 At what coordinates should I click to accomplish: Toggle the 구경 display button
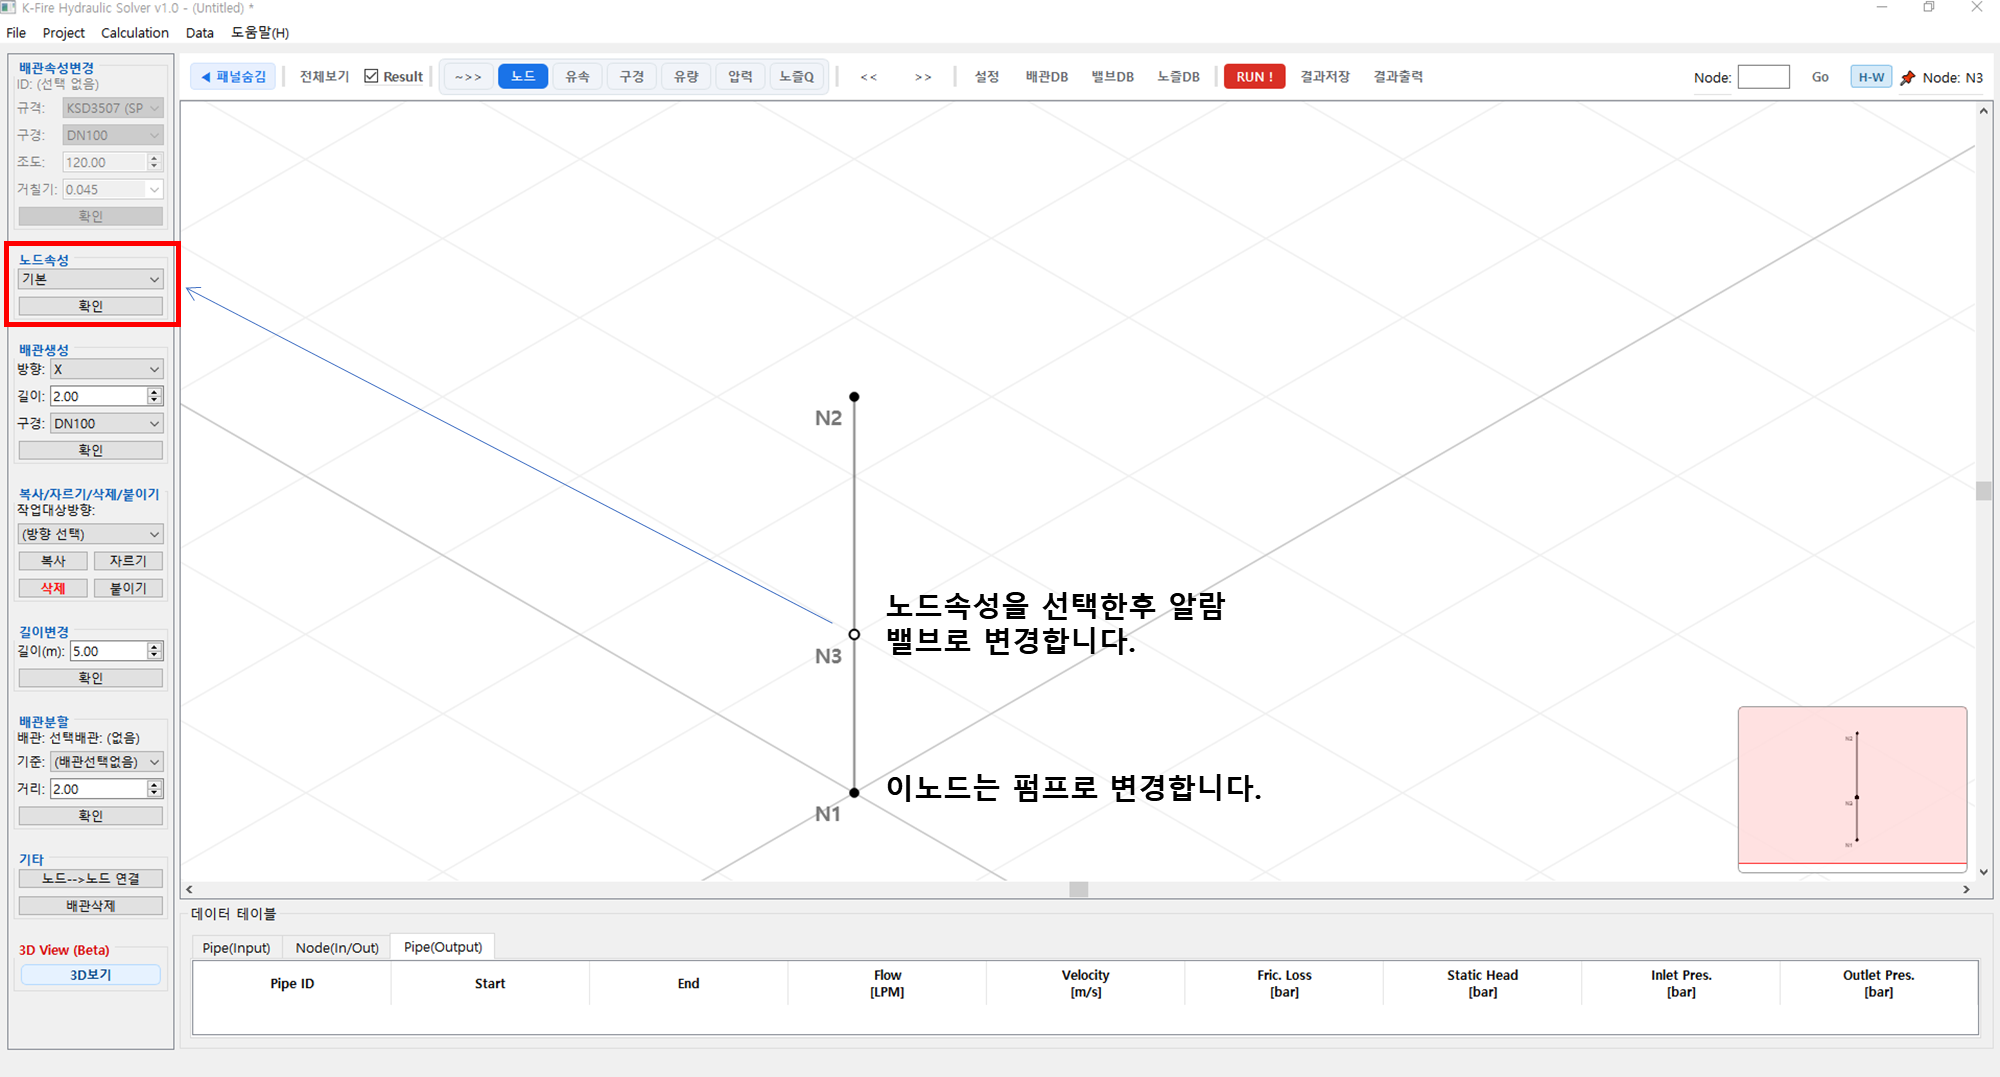pyautogui.click(x=631, y=76)
